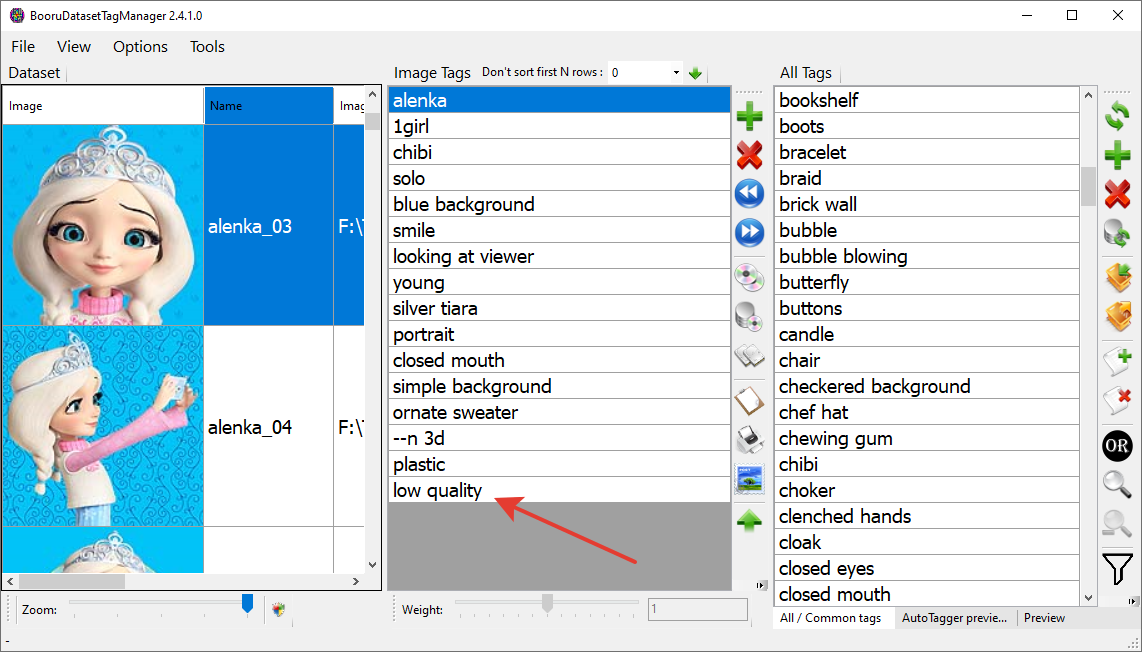Viewport: 1142px width, 652px height.
Task: Click the green plus beside the All Tags list
Action: pos(1117,155)
